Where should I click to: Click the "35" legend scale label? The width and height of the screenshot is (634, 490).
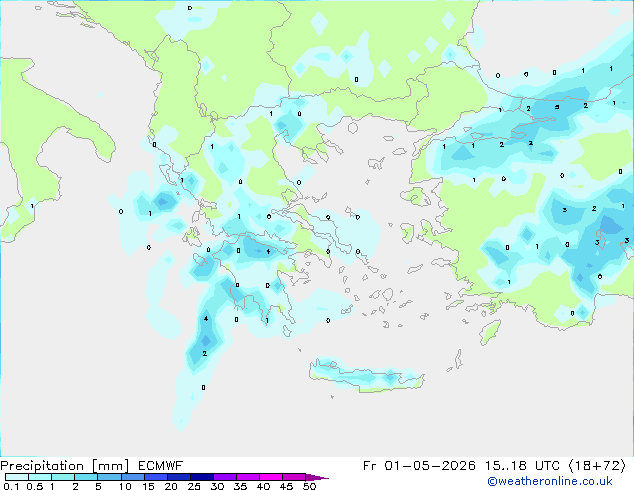[x=240, y=486]
